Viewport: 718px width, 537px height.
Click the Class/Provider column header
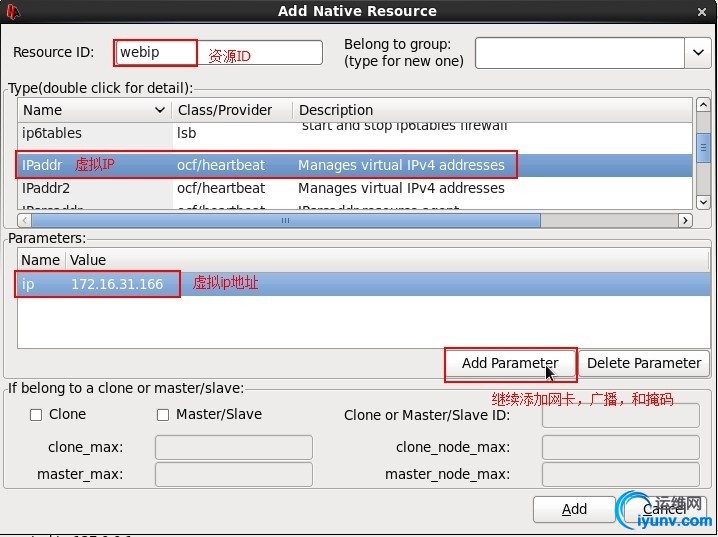232,110
